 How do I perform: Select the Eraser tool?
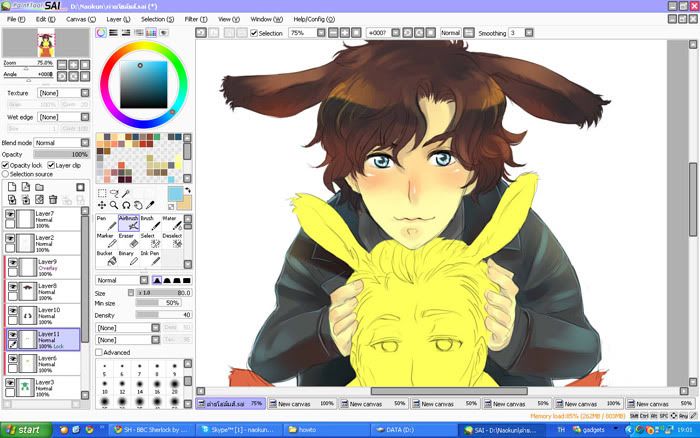click(x=126, y=244)
